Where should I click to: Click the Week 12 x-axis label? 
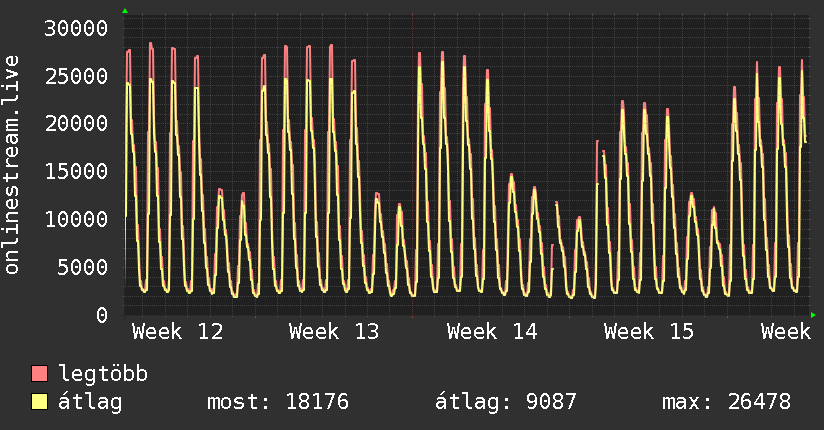click(x=177, y=331)
